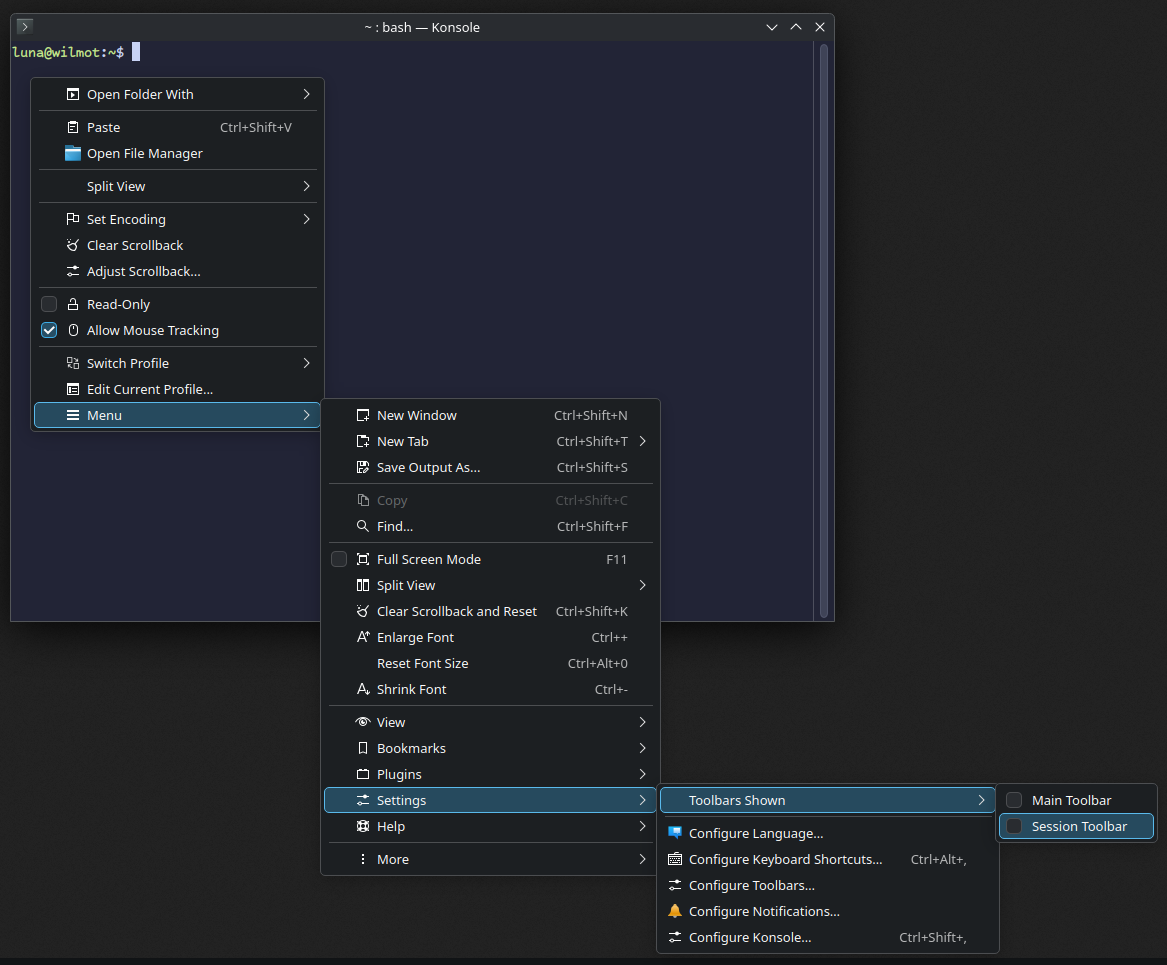The image size is (1167, 965).
Task: Check the Session Toolbar checkbox
Action: (x=1014, y=826)
